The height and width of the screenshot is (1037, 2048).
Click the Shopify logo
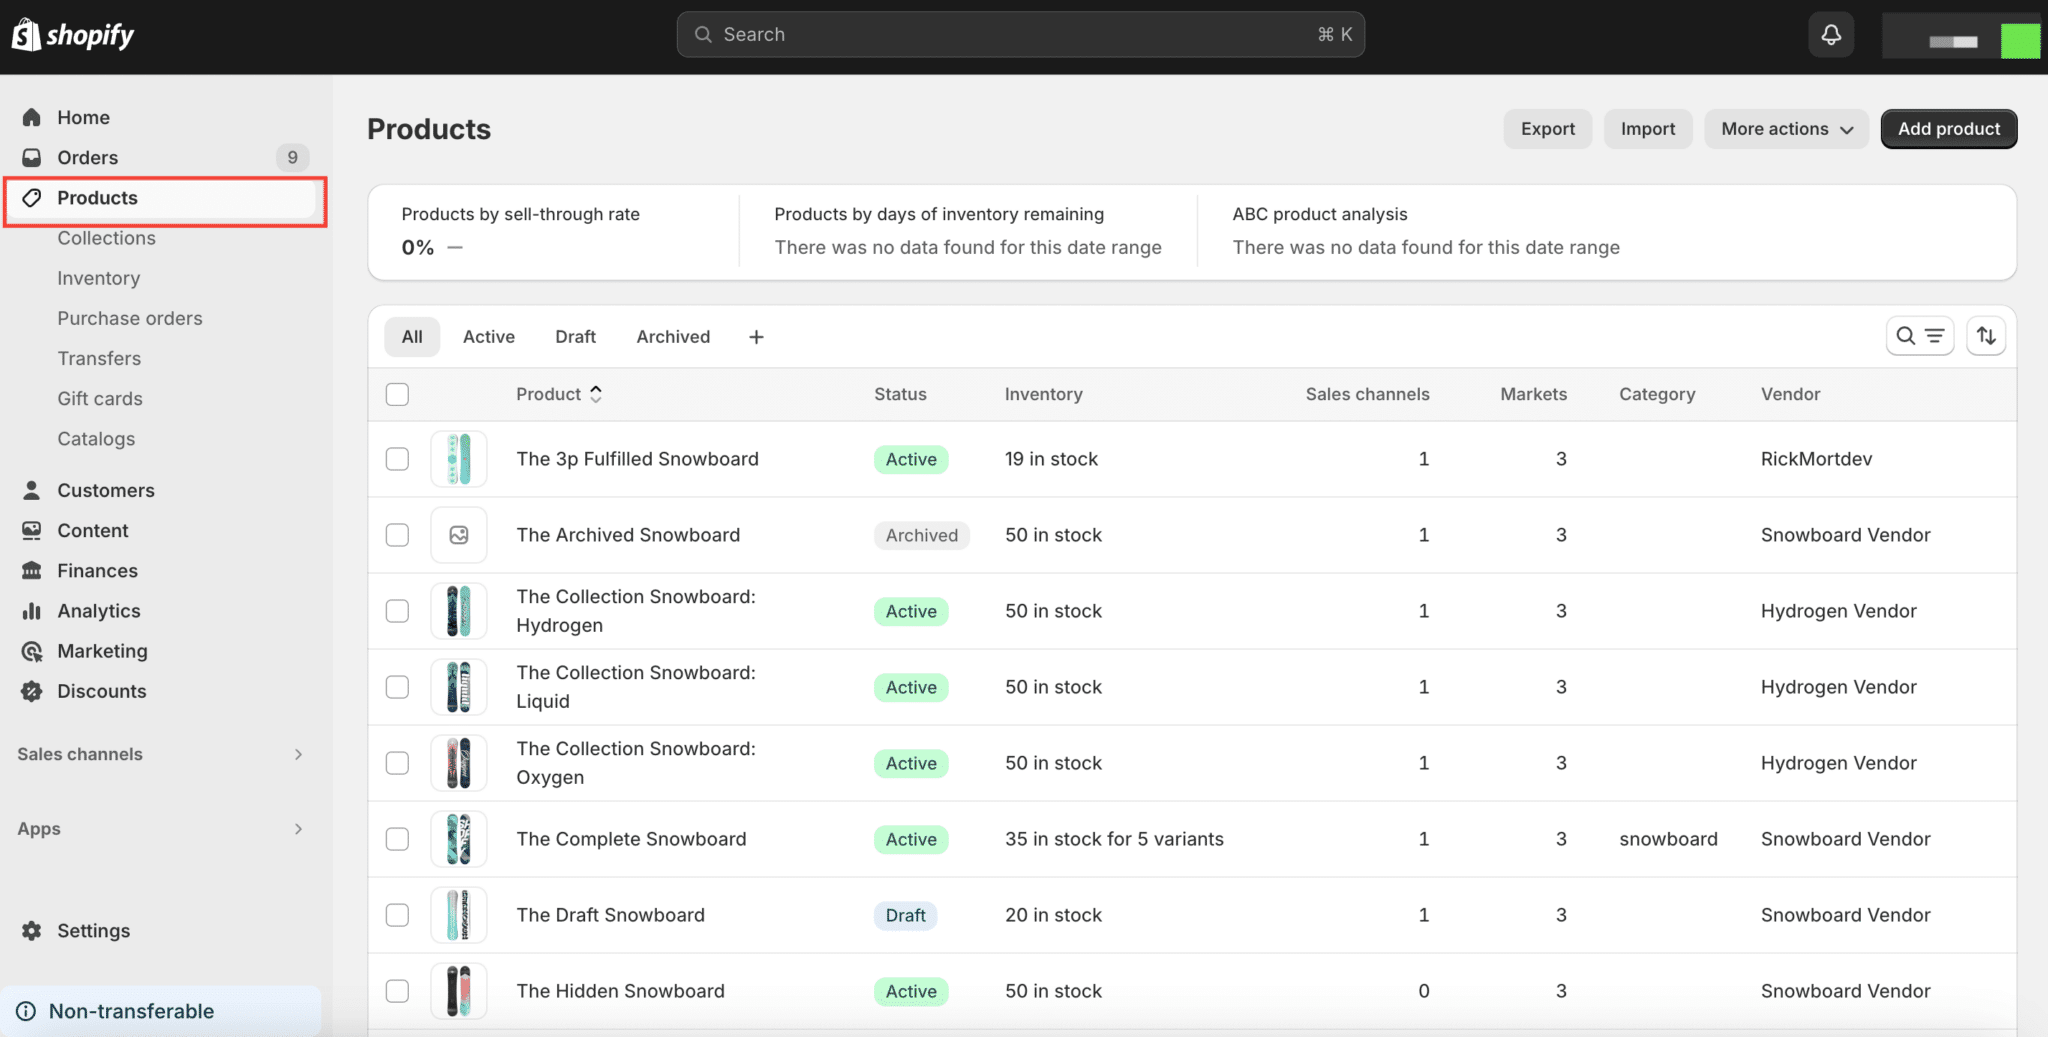pyautogui.click(x=73, y=35)
